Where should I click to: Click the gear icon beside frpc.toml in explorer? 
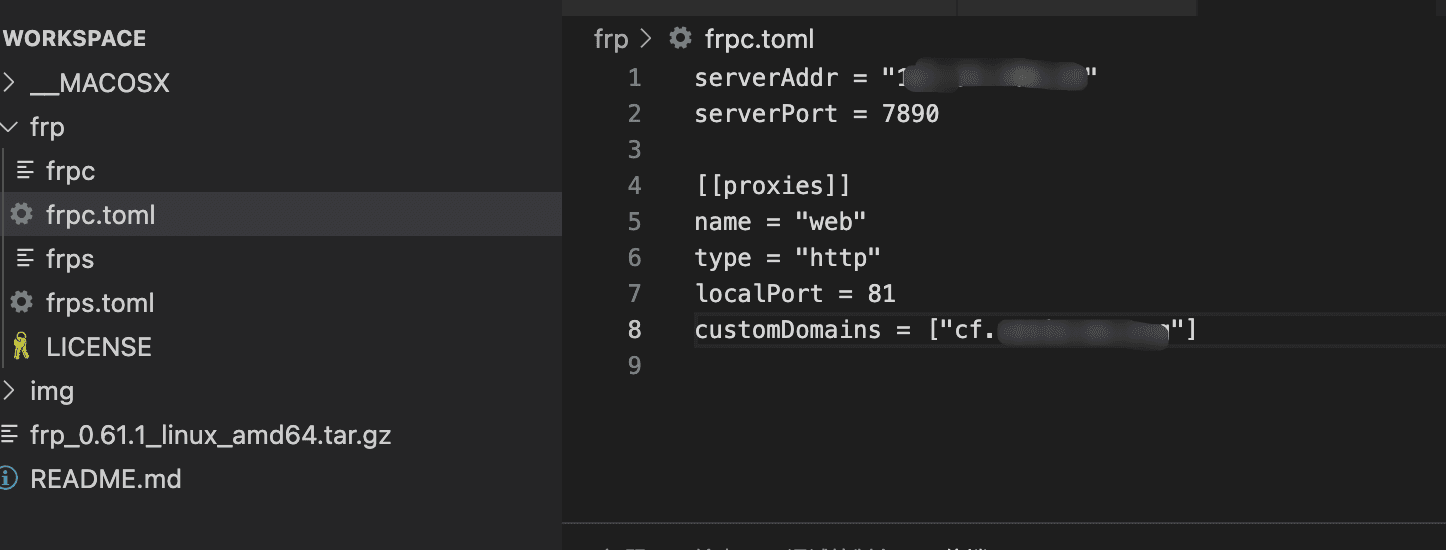[21, 214]
